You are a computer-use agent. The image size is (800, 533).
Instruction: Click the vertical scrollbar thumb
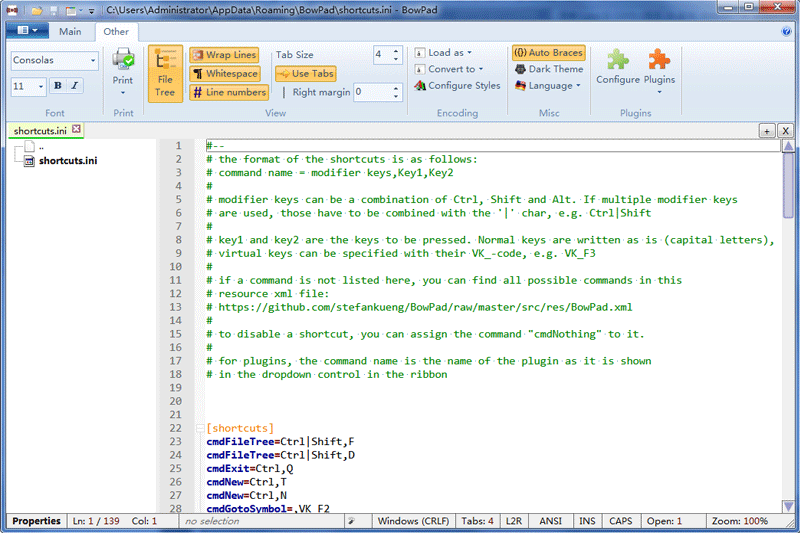point(788,186)
